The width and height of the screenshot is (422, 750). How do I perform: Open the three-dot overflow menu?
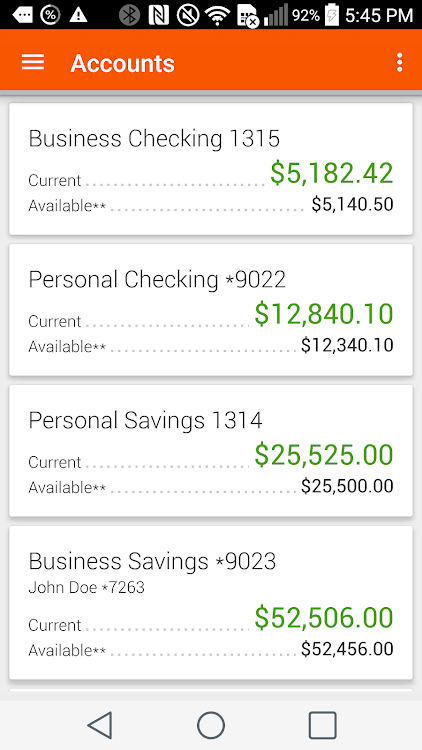click(399, 63)
